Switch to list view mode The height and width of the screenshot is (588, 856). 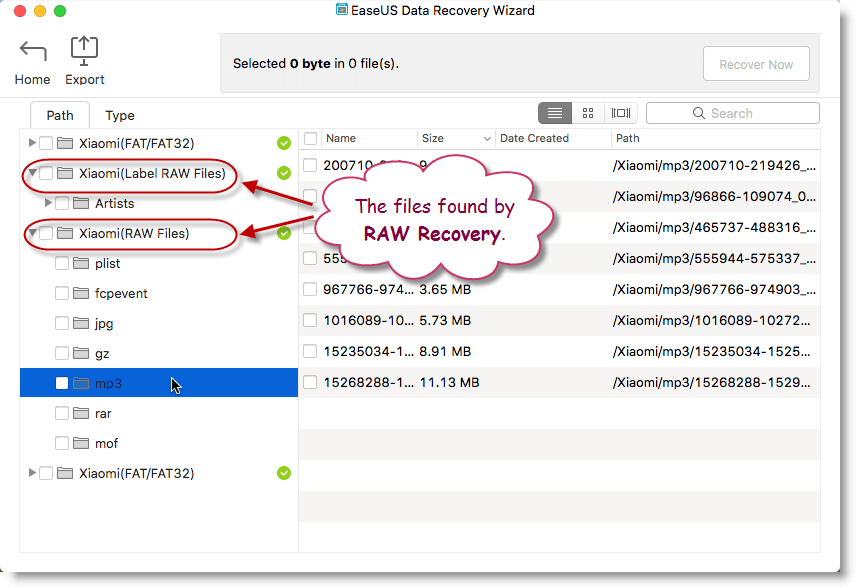[x=555, y=113]
